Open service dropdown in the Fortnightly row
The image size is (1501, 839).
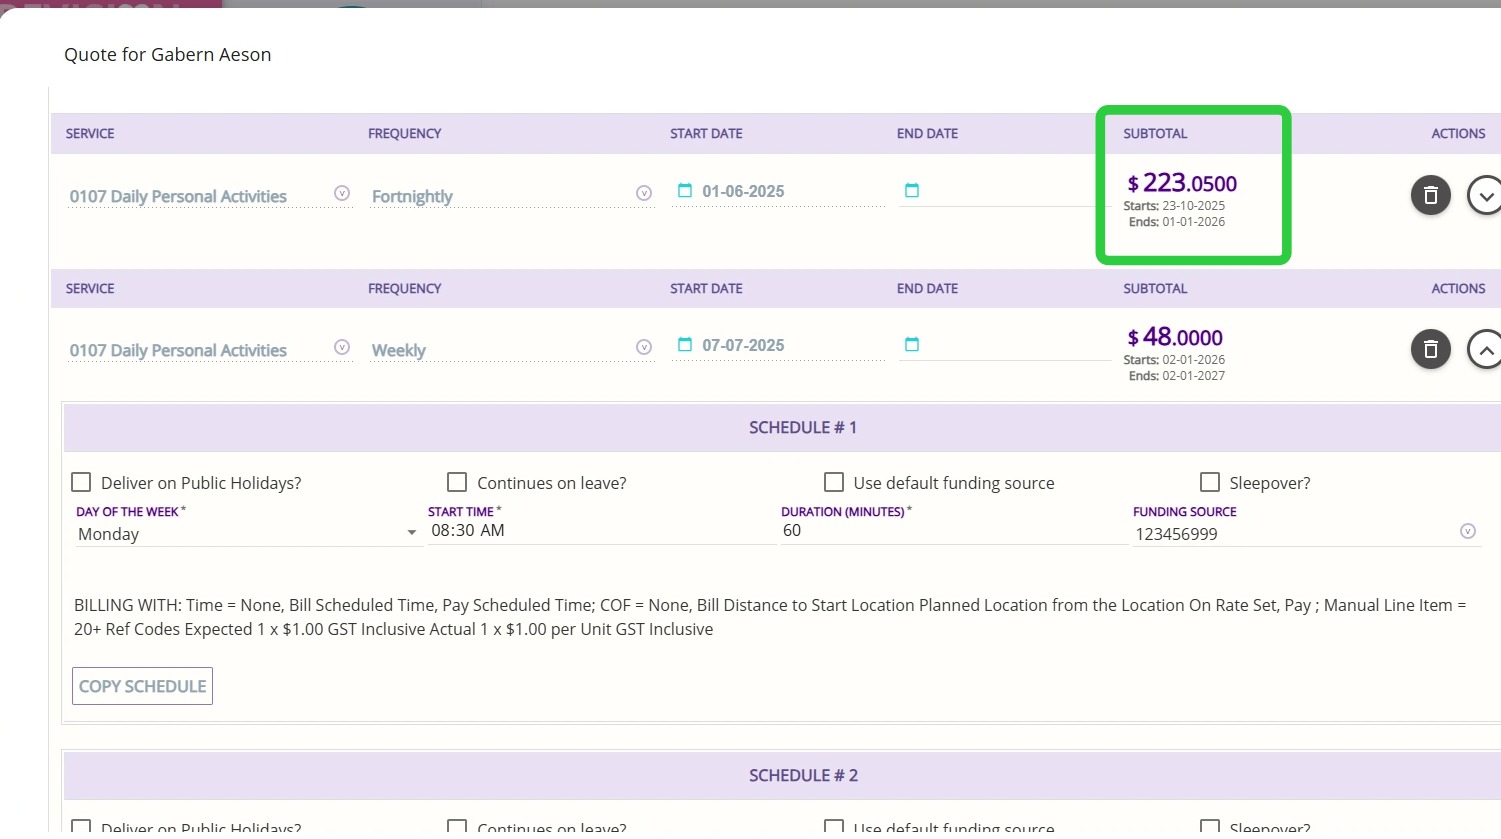pyautogui.click(x=342, y=193)
